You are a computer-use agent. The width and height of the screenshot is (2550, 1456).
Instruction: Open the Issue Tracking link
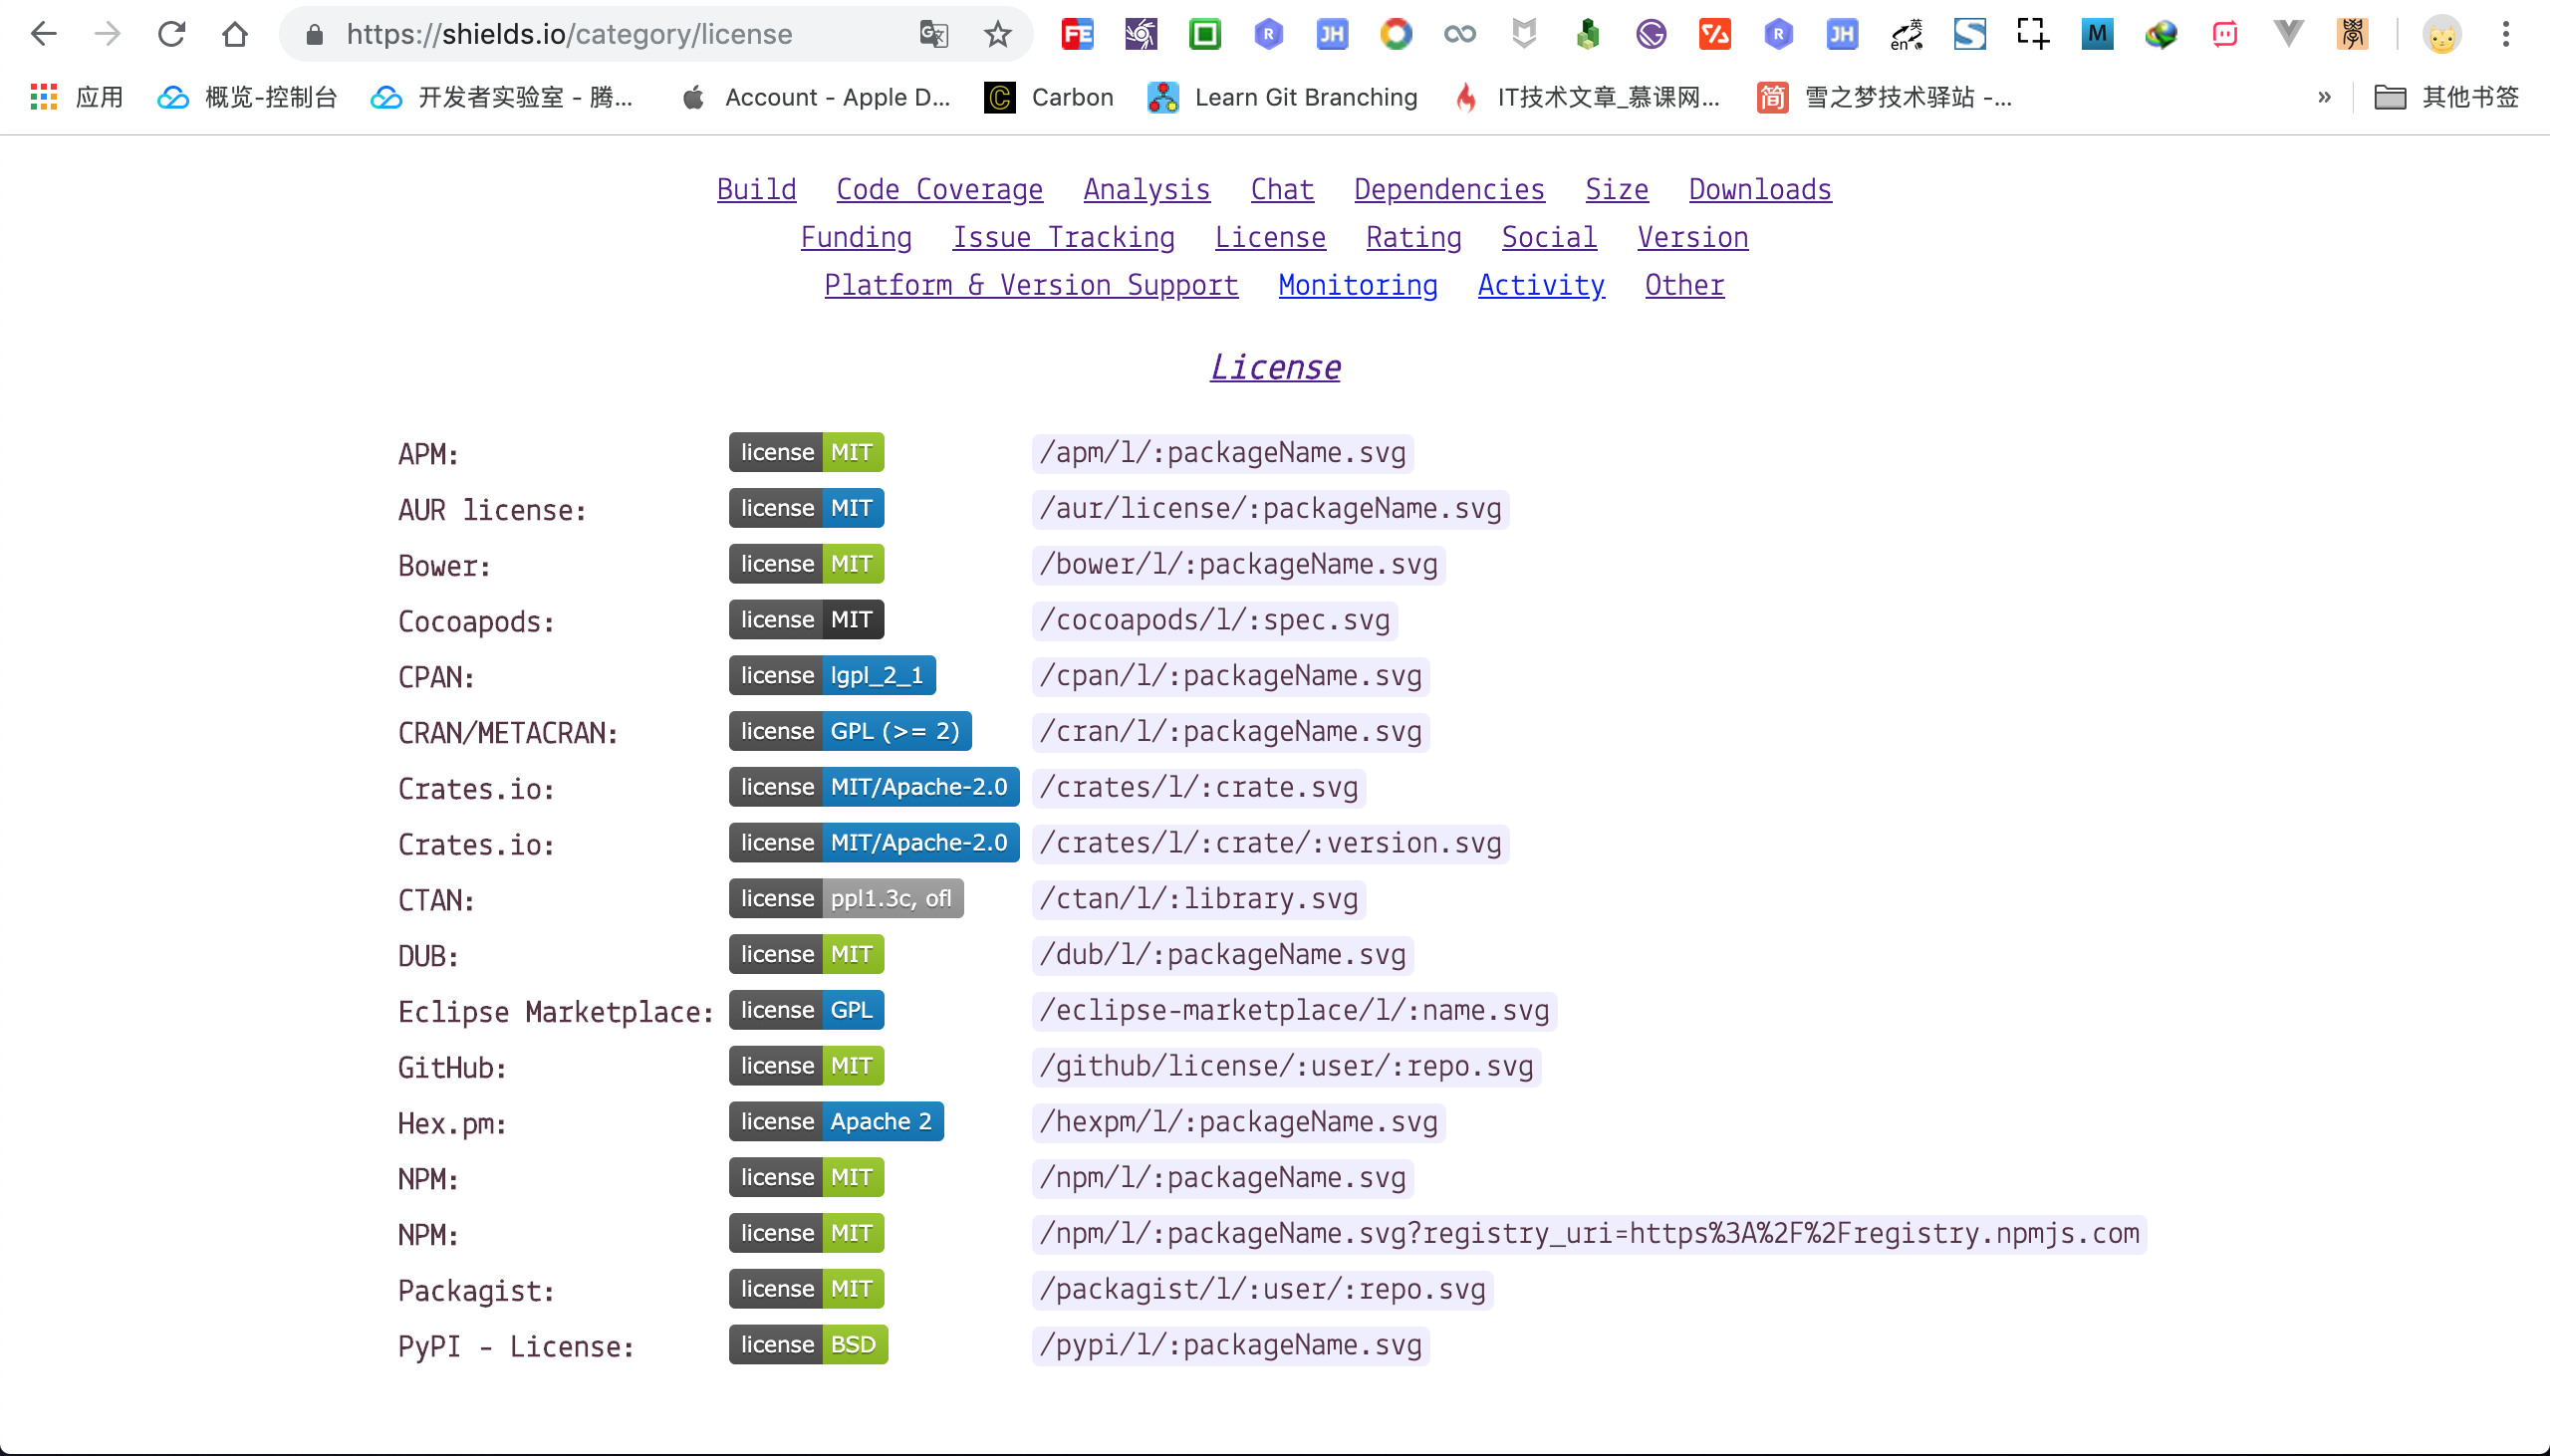point(1063,237)
